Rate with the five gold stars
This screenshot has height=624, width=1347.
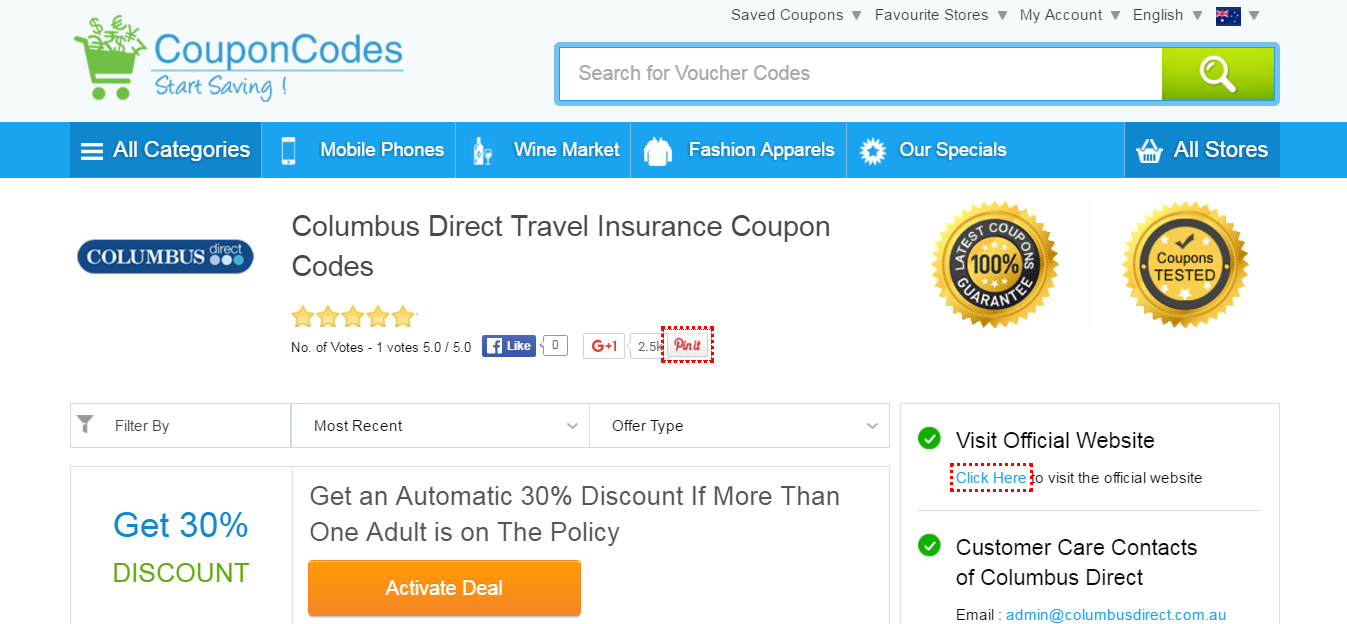click(x=353, y=317)
